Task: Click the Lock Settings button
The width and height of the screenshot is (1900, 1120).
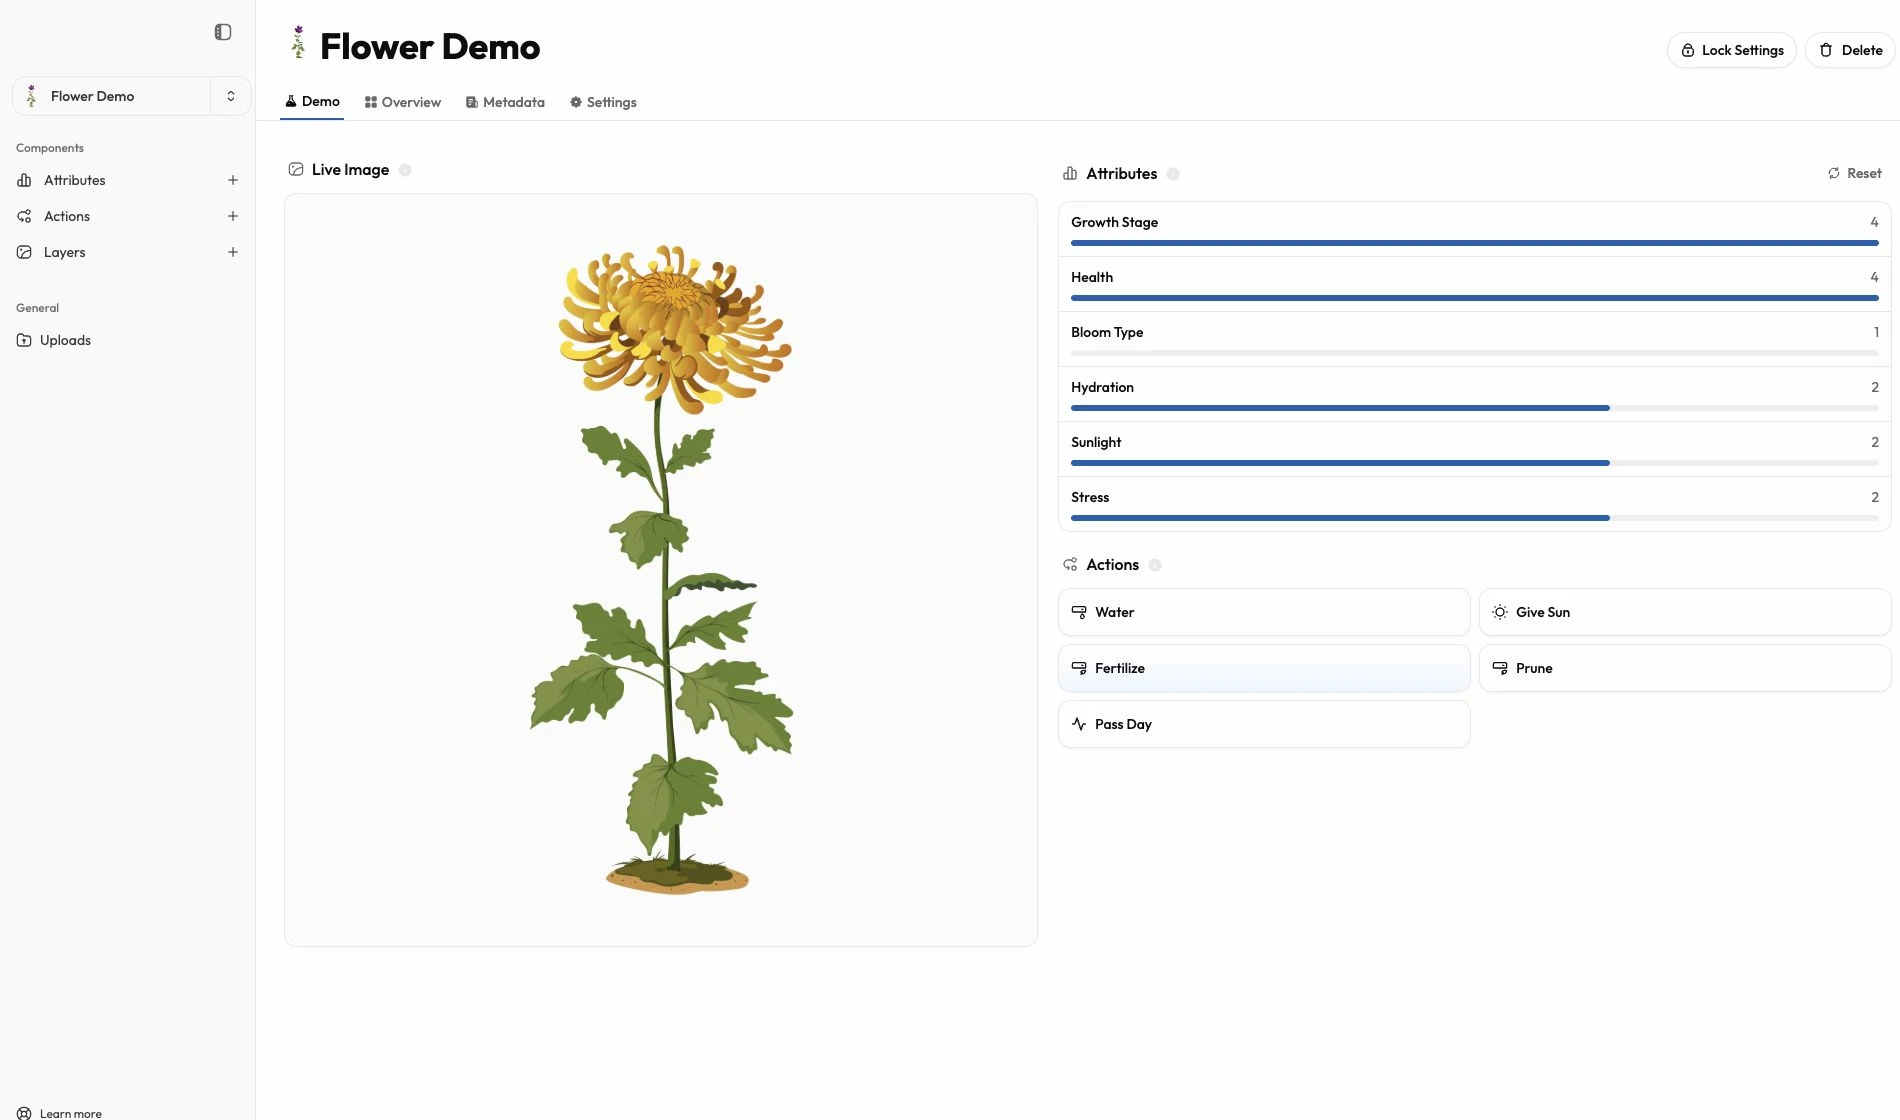Action: pyautogui.click(x=1732, y=50)
